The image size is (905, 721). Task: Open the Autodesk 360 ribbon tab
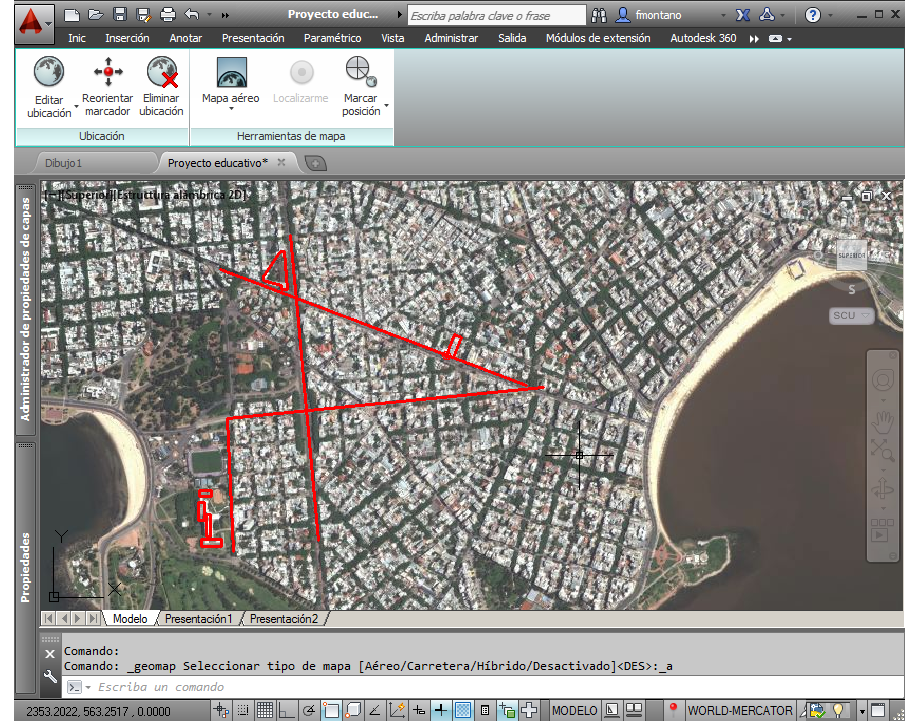click(x=703, y=38)
